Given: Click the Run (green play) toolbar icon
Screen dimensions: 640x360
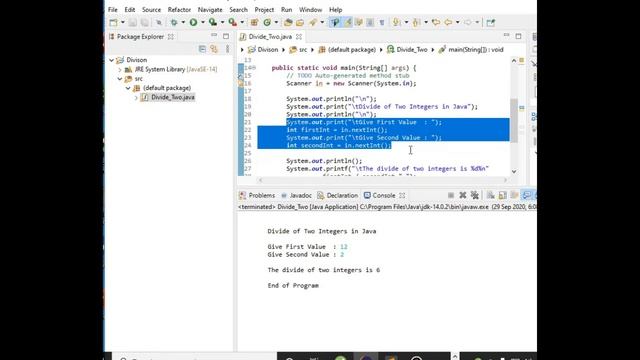Looking at the screenshot, I should point(193,22).
